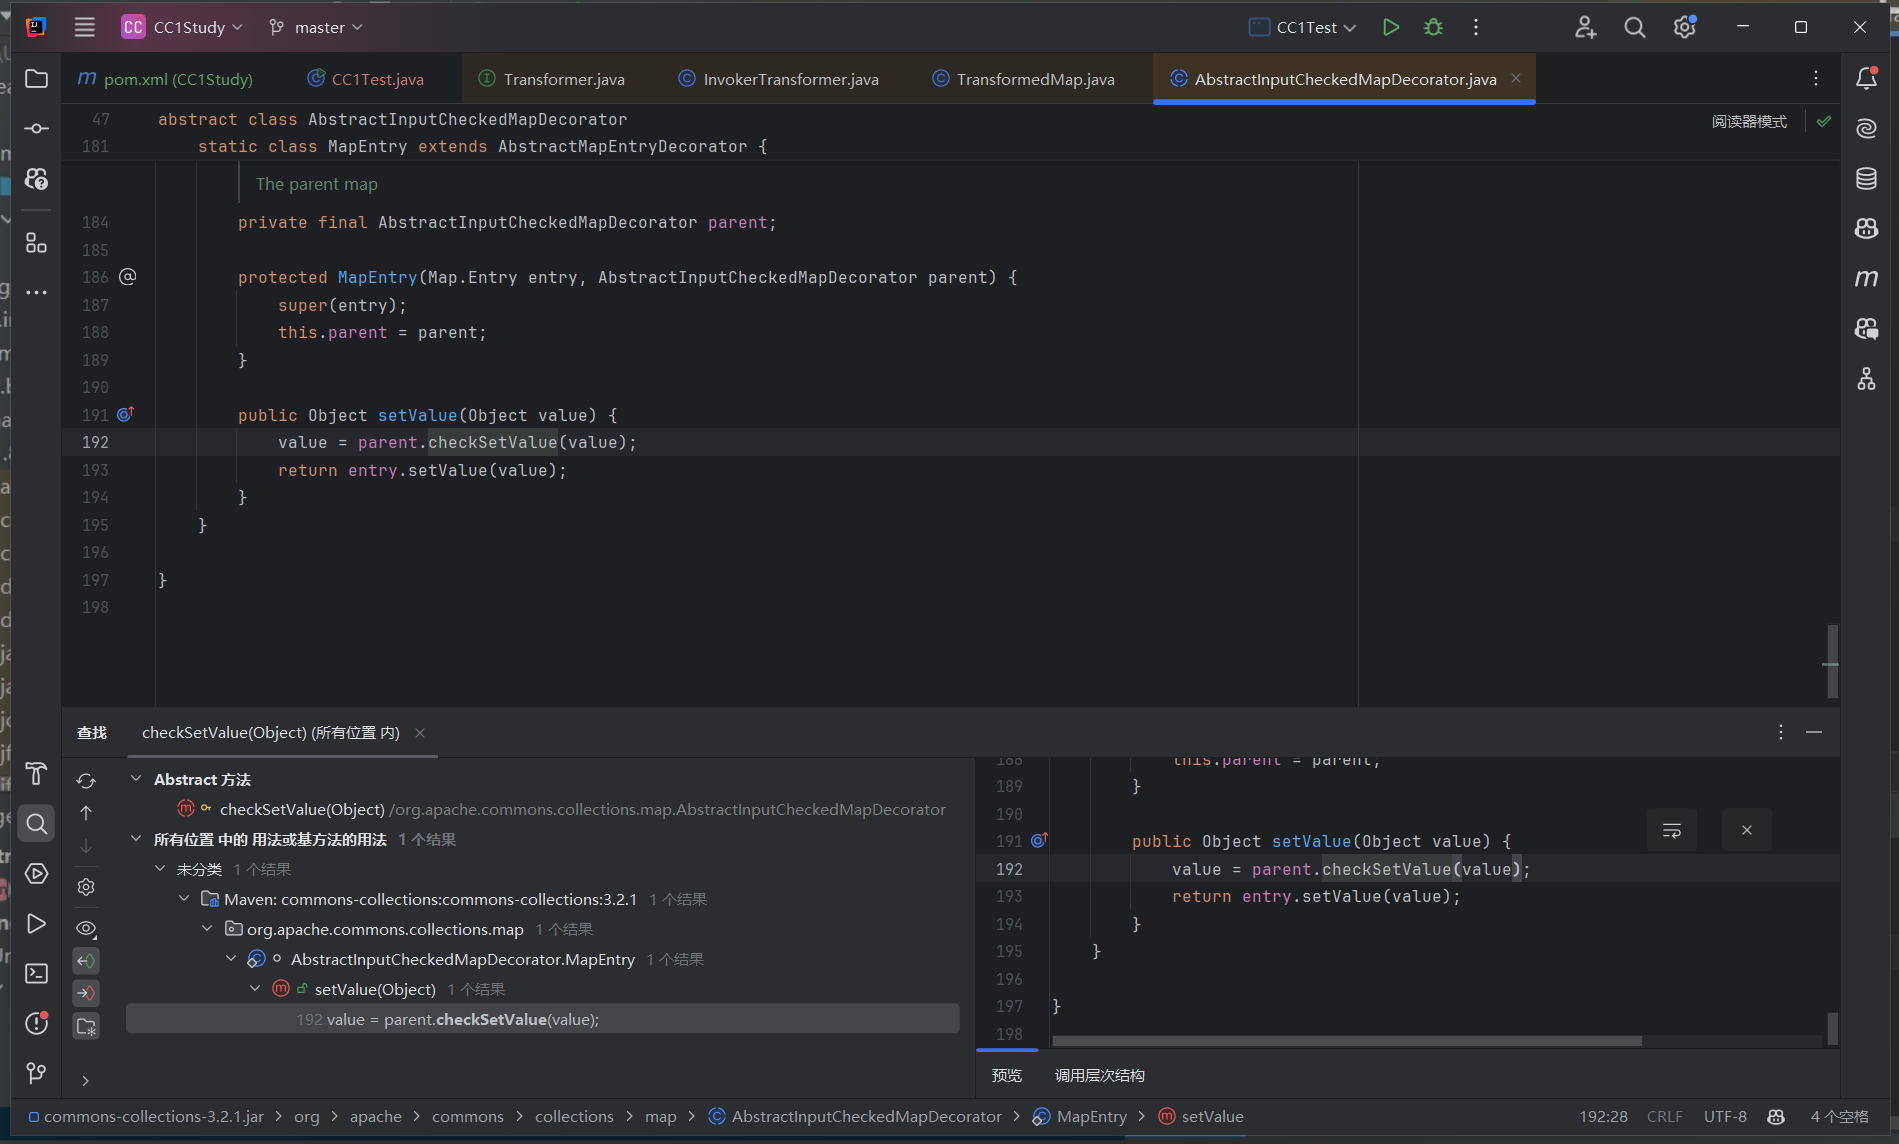Collapse 所有位置 中的 用法 node
Screen dimensions: 1899x1144
136,839
